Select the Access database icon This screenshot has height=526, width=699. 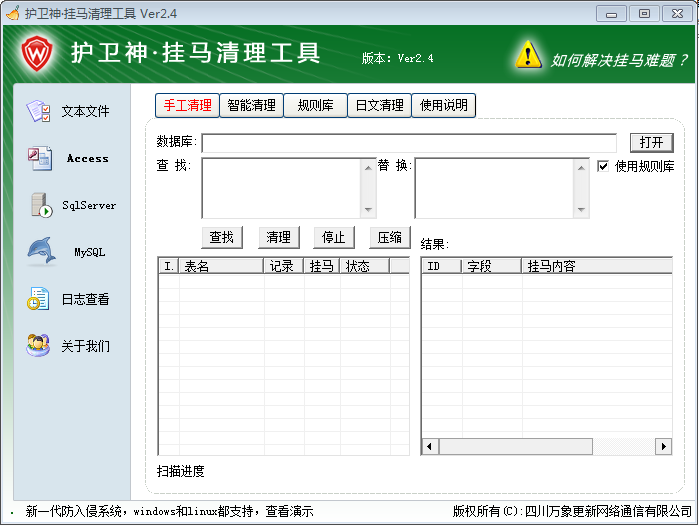(40, 158)
